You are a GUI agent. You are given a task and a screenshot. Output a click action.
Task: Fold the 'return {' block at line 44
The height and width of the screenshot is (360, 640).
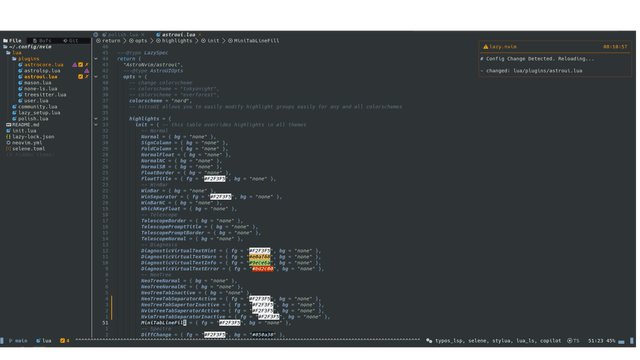96,59
